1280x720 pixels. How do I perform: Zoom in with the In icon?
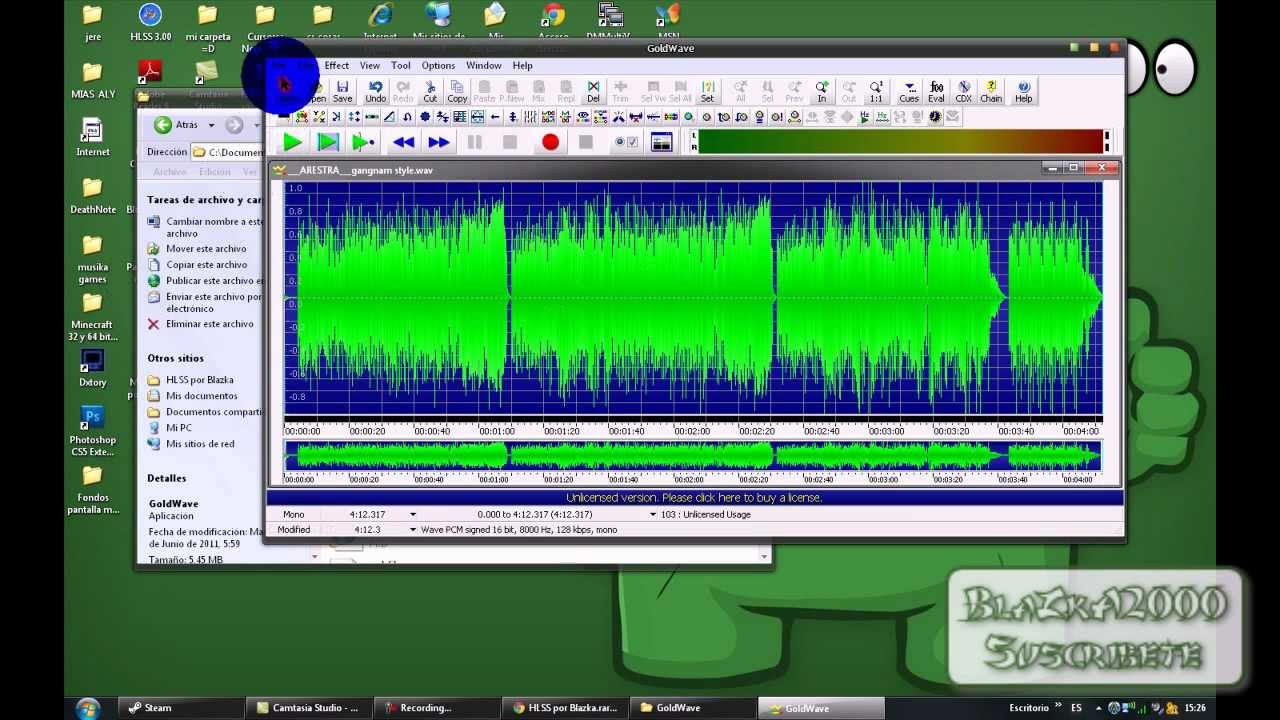pyautogui.click(x=822, y=92)
